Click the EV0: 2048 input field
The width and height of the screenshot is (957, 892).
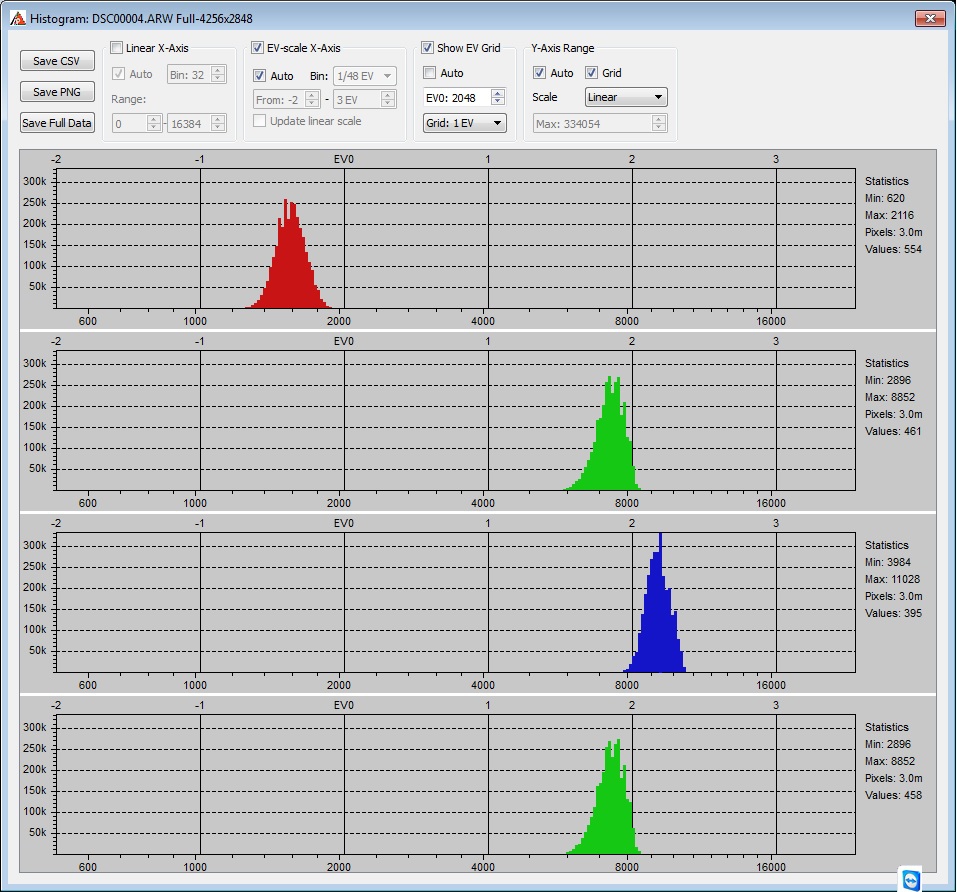tap(457, 98)
